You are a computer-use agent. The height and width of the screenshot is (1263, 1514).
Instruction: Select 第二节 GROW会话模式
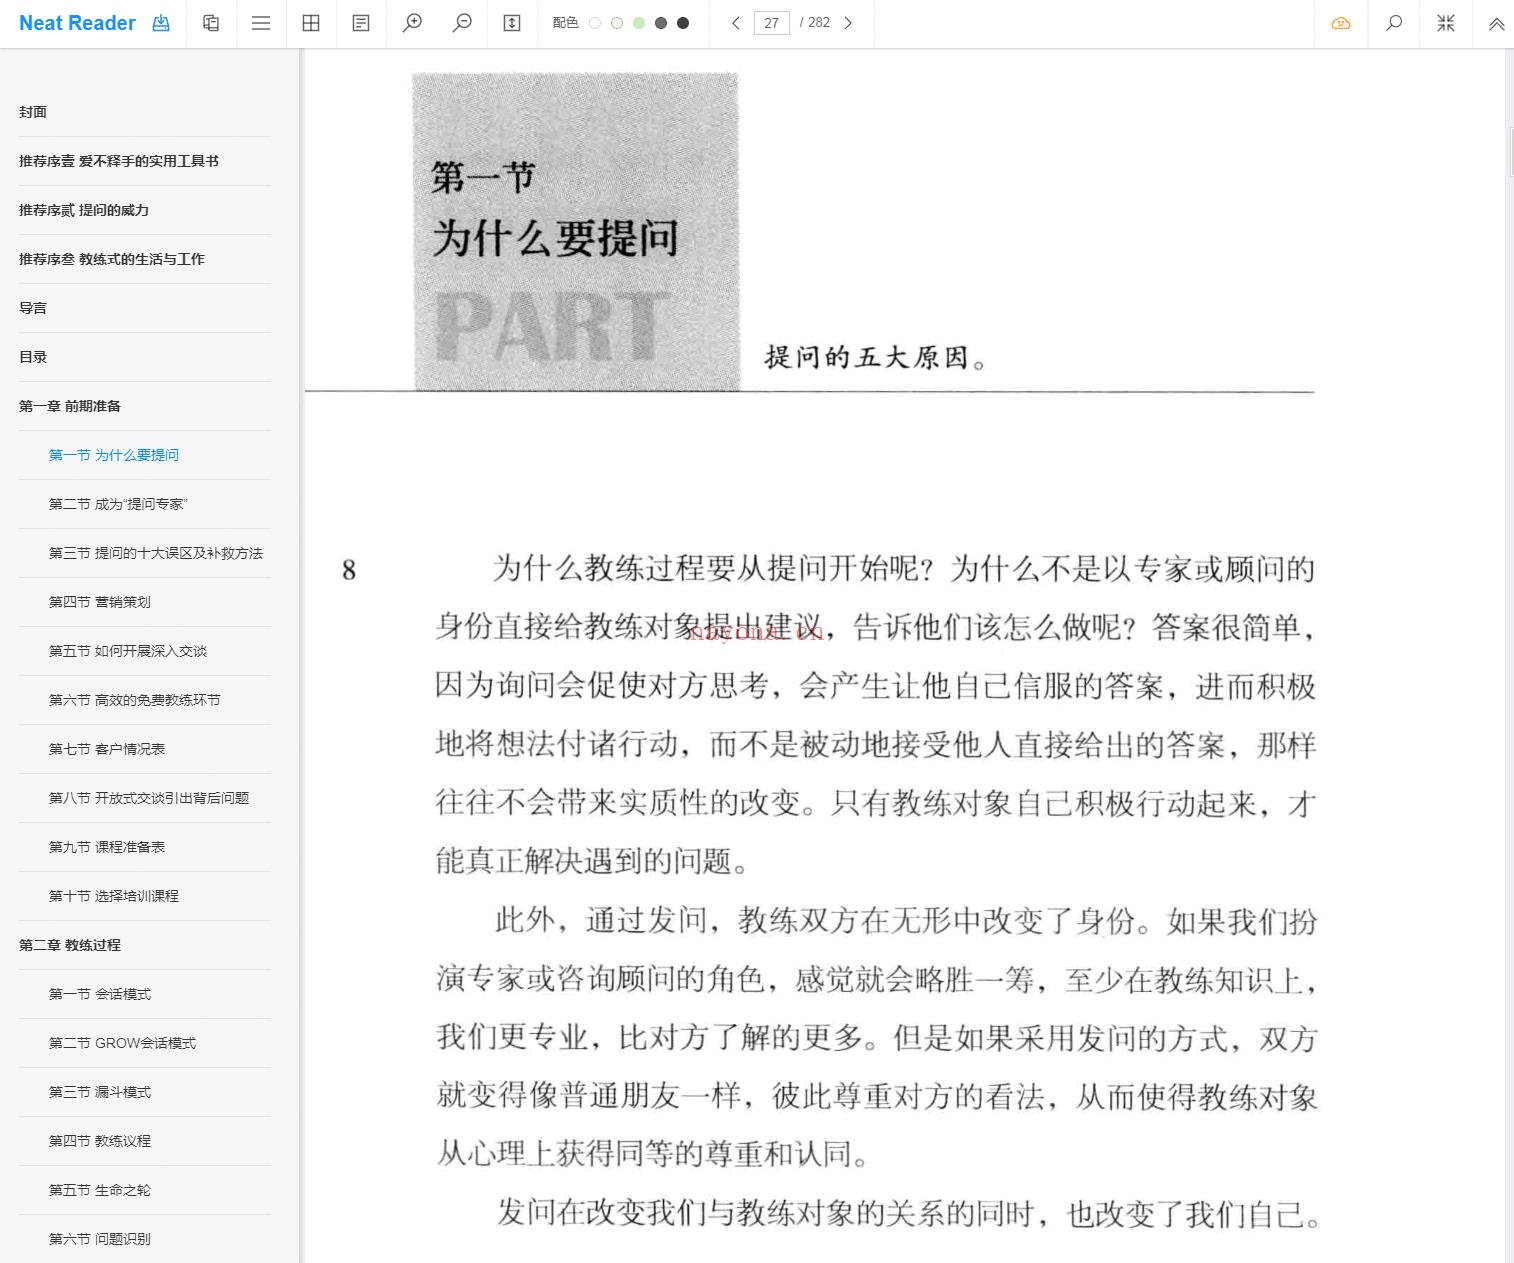point(122,1043)
